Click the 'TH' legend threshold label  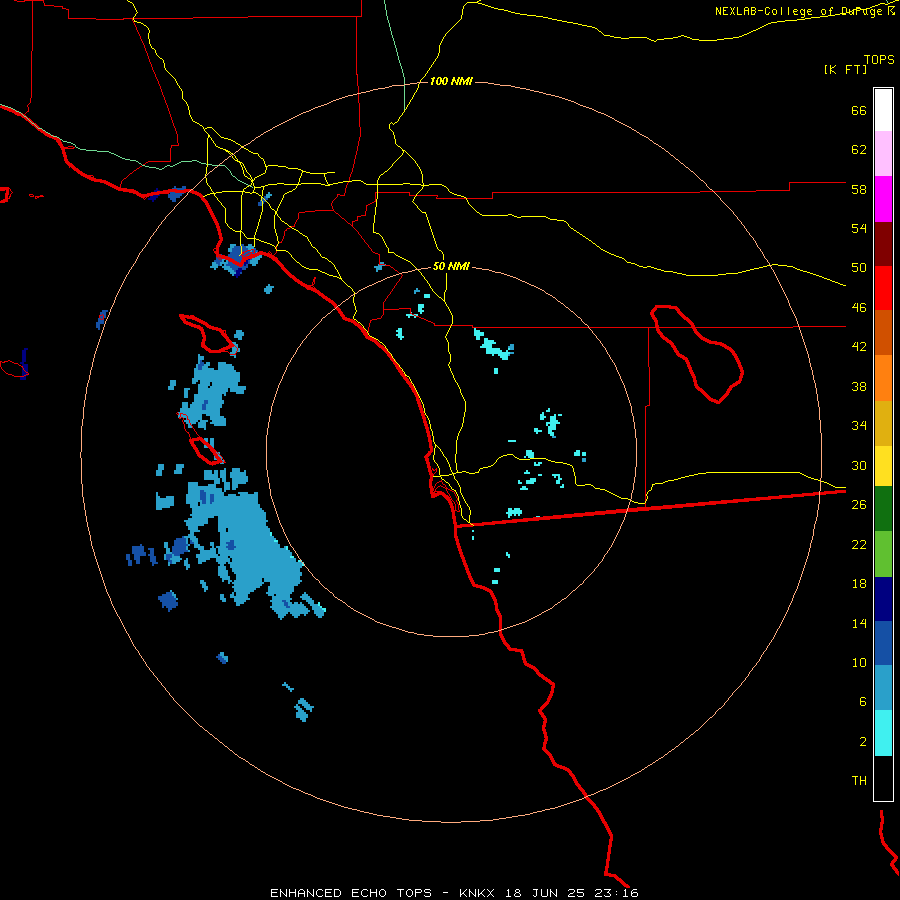coord(859,781)
